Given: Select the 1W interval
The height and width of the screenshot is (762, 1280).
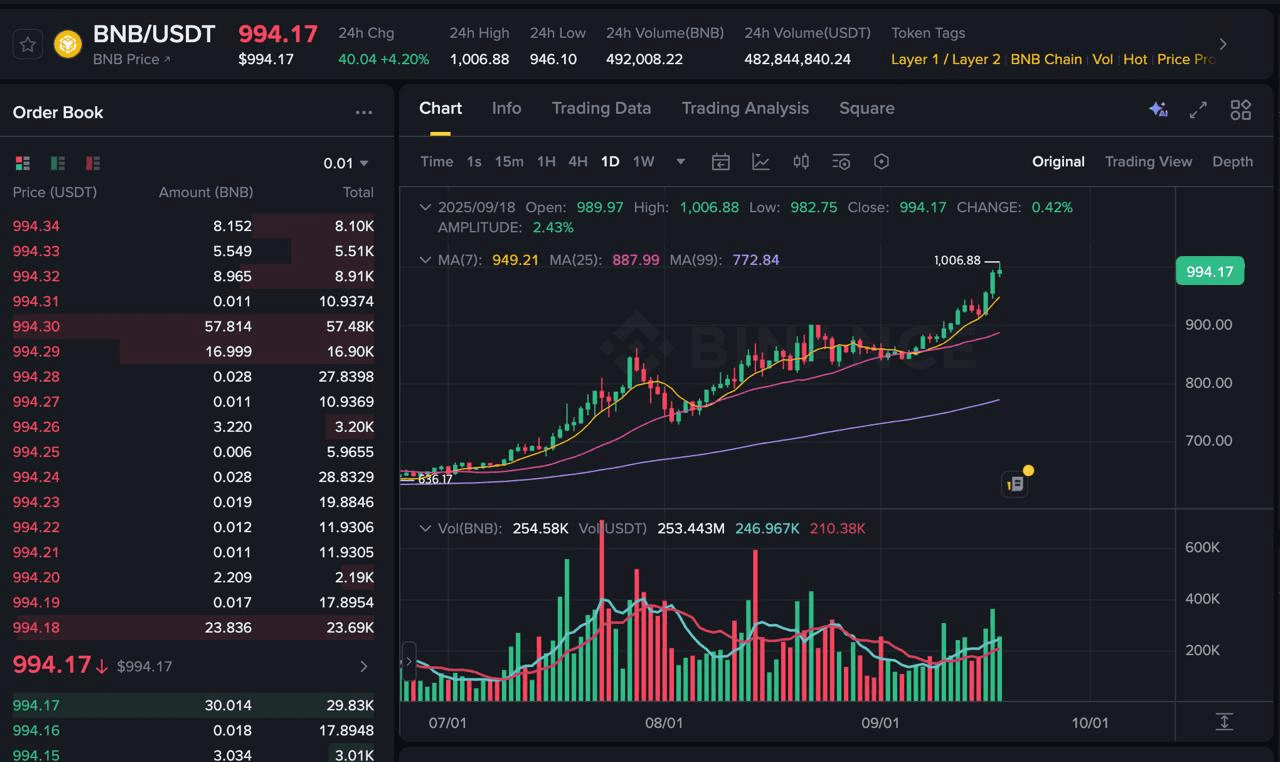Looking at the screenshot, I should tap(643, 162).
